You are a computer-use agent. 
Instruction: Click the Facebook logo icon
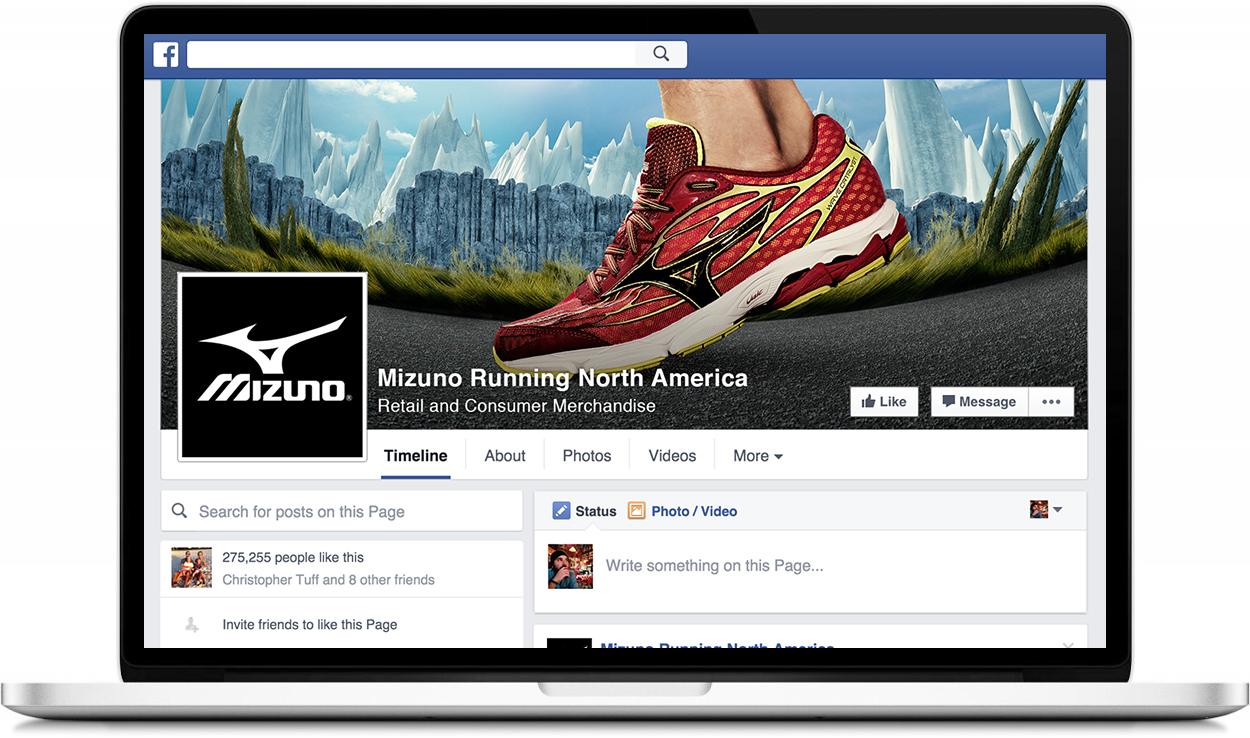(x=166, y=54)
